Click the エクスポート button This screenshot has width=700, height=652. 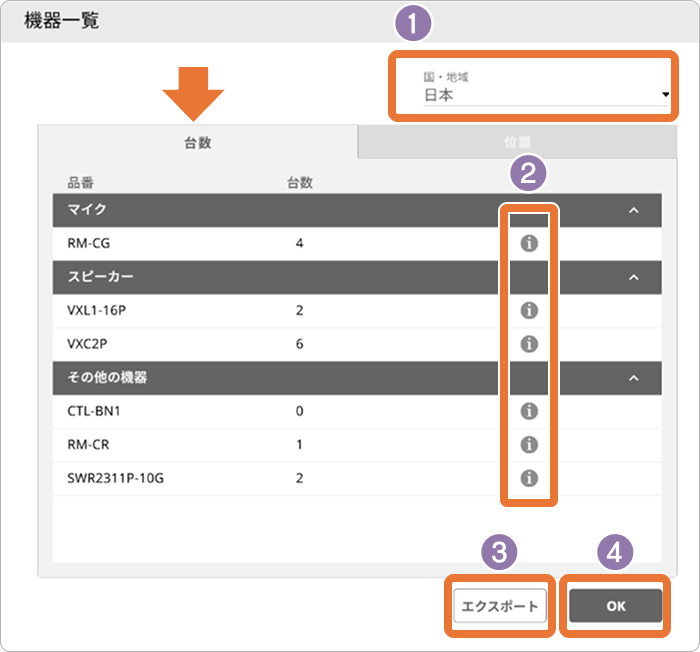pos(500,606)
